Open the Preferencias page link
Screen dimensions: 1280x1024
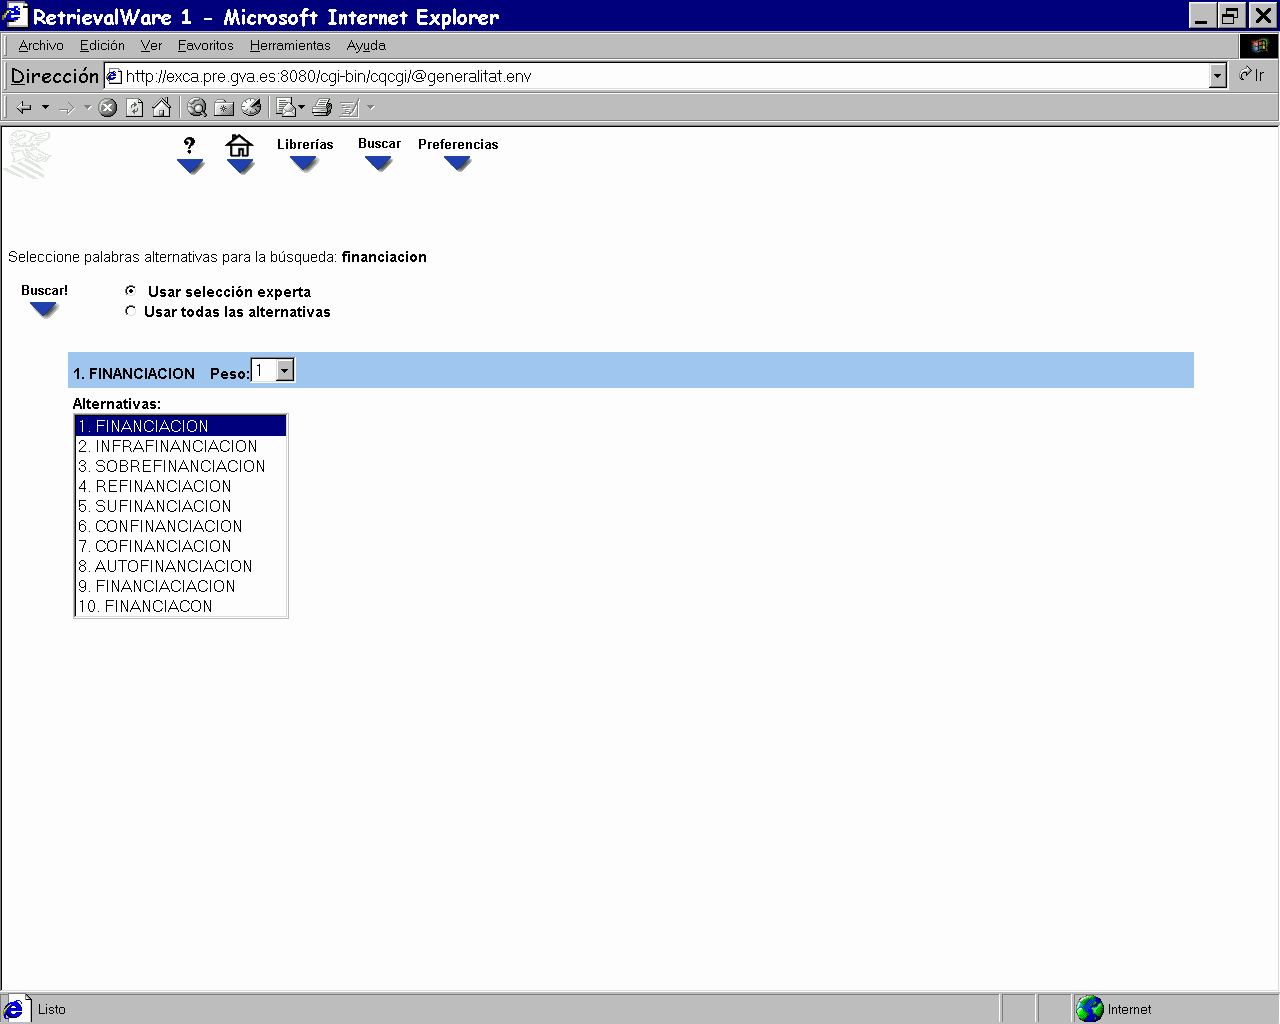pyautogui.click(x=458, y=145)
